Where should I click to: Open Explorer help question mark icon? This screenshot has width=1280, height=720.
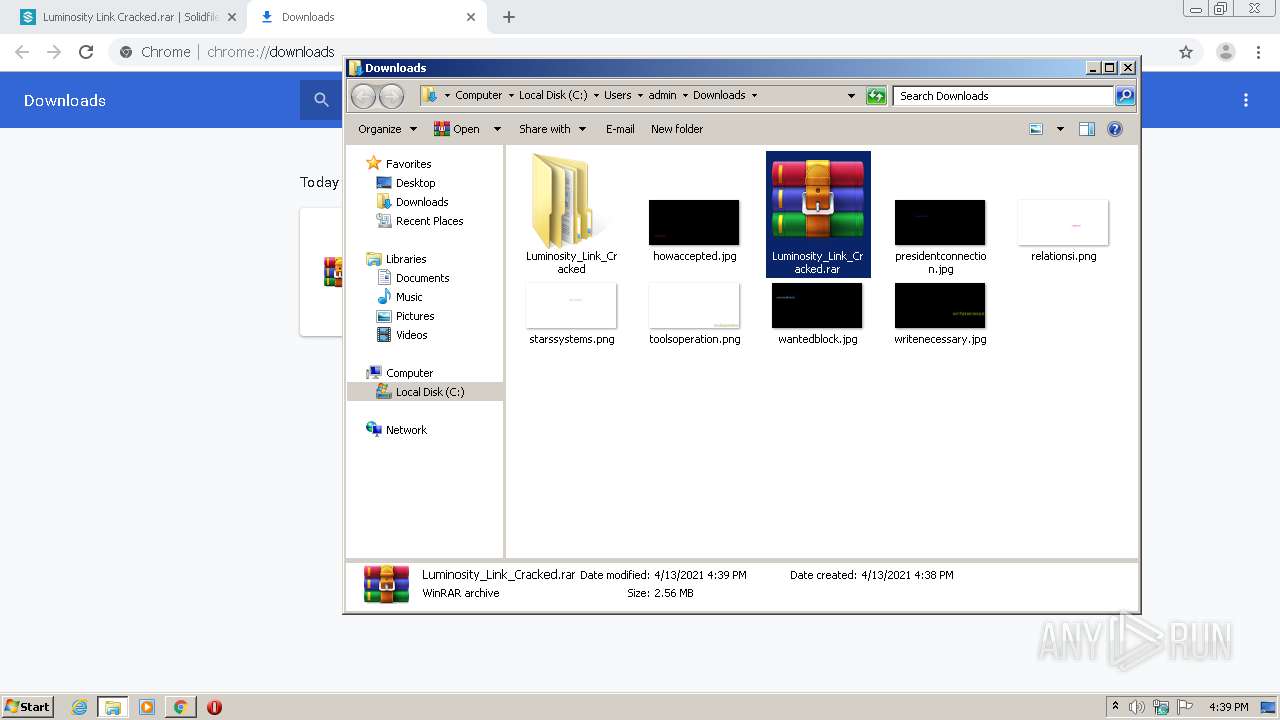(x=1115, y=129)
